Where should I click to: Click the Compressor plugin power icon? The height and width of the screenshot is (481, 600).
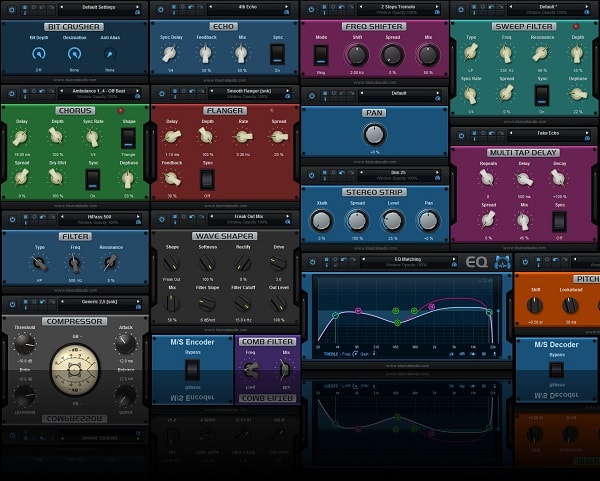(13, 305)
